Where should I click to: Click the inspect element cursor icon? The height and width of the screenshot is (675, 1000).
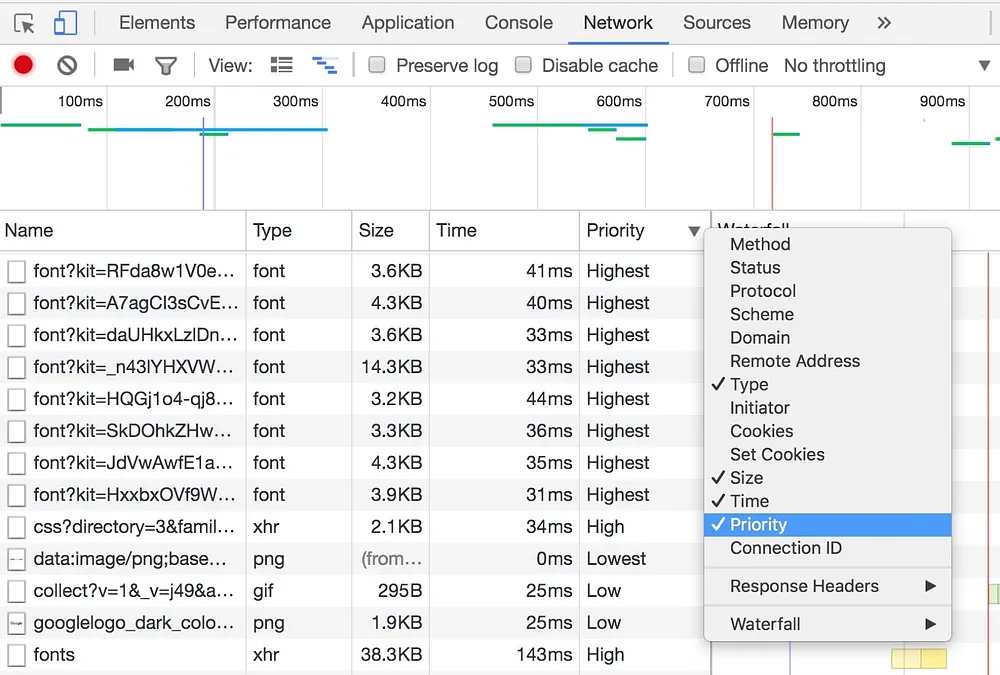coord(24,23)
